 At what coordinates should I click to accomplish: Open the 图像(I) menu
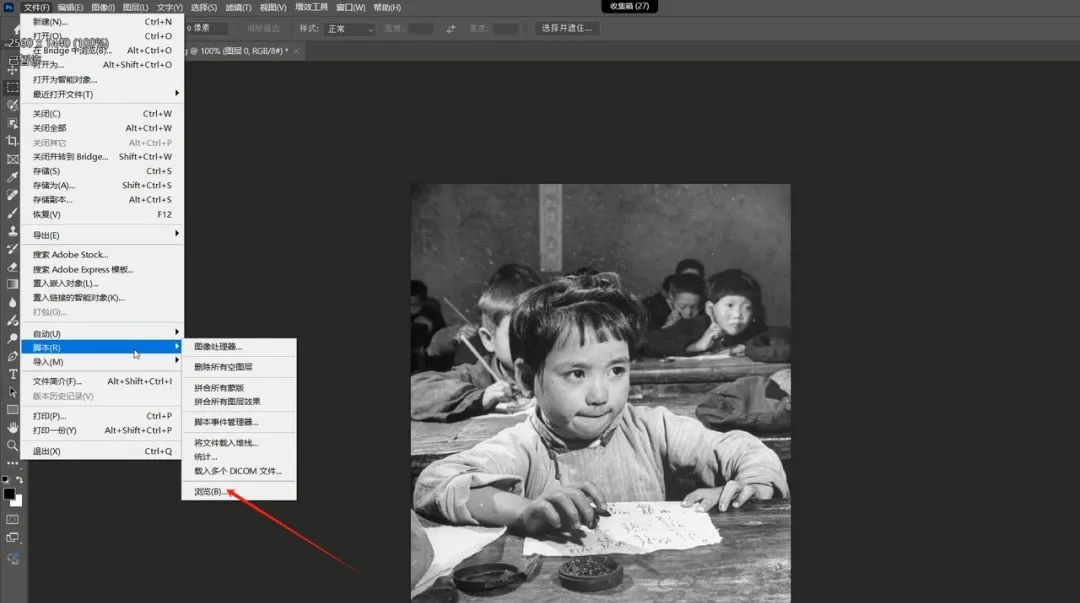103,8
